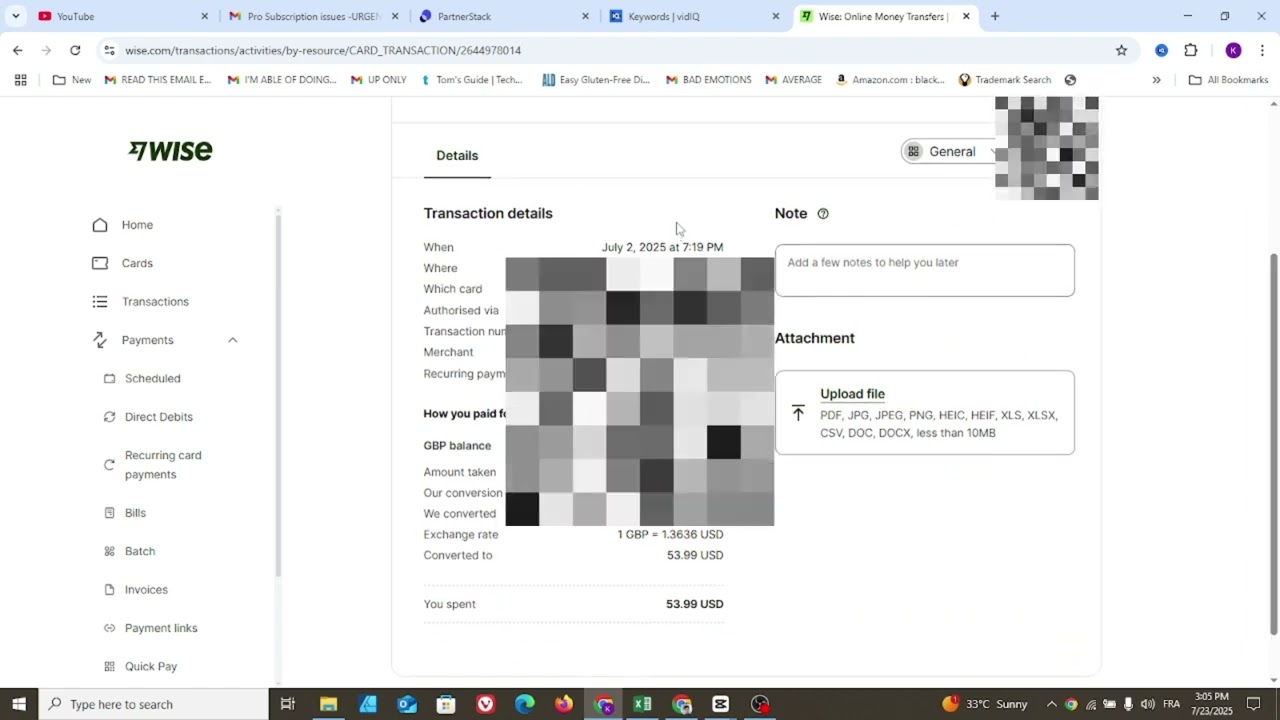
Task: Switch to the Pro Subscription issues Gmail tab
Action: [x=313, y=16]
